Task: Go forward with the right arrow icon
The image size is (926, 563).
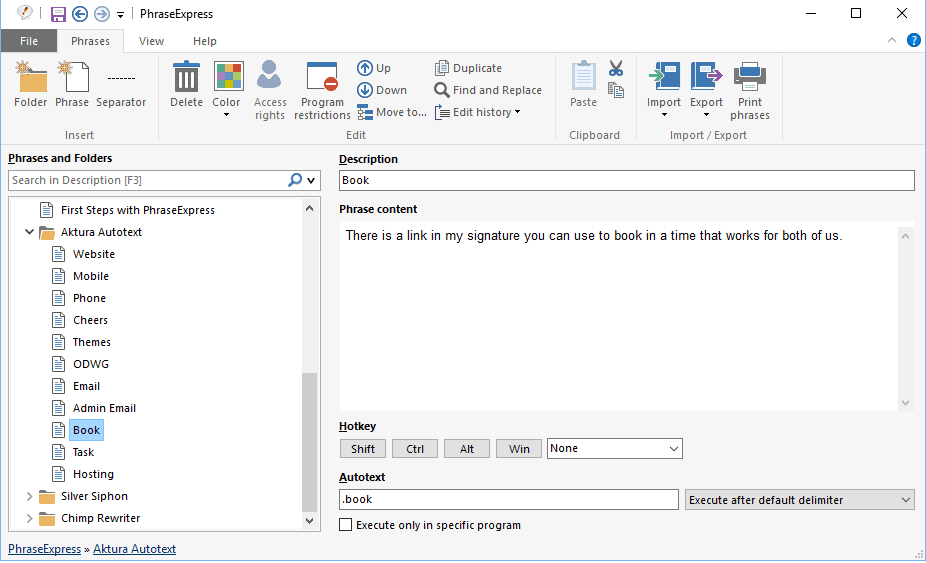Action: [x=102, y=14]
